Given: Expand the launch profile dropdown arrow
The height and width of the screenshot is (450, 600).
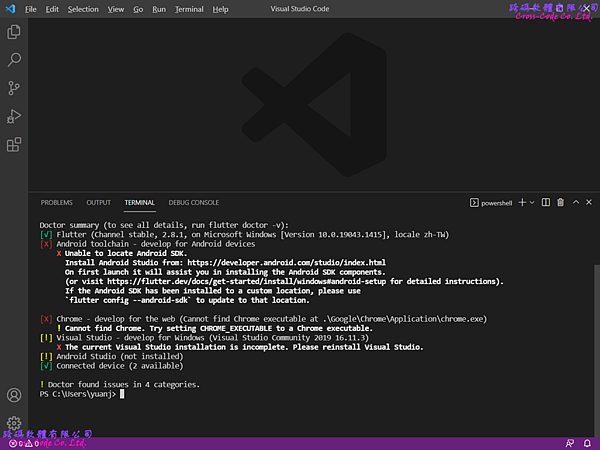Looking at the screenshot, I should pos(532,202).
